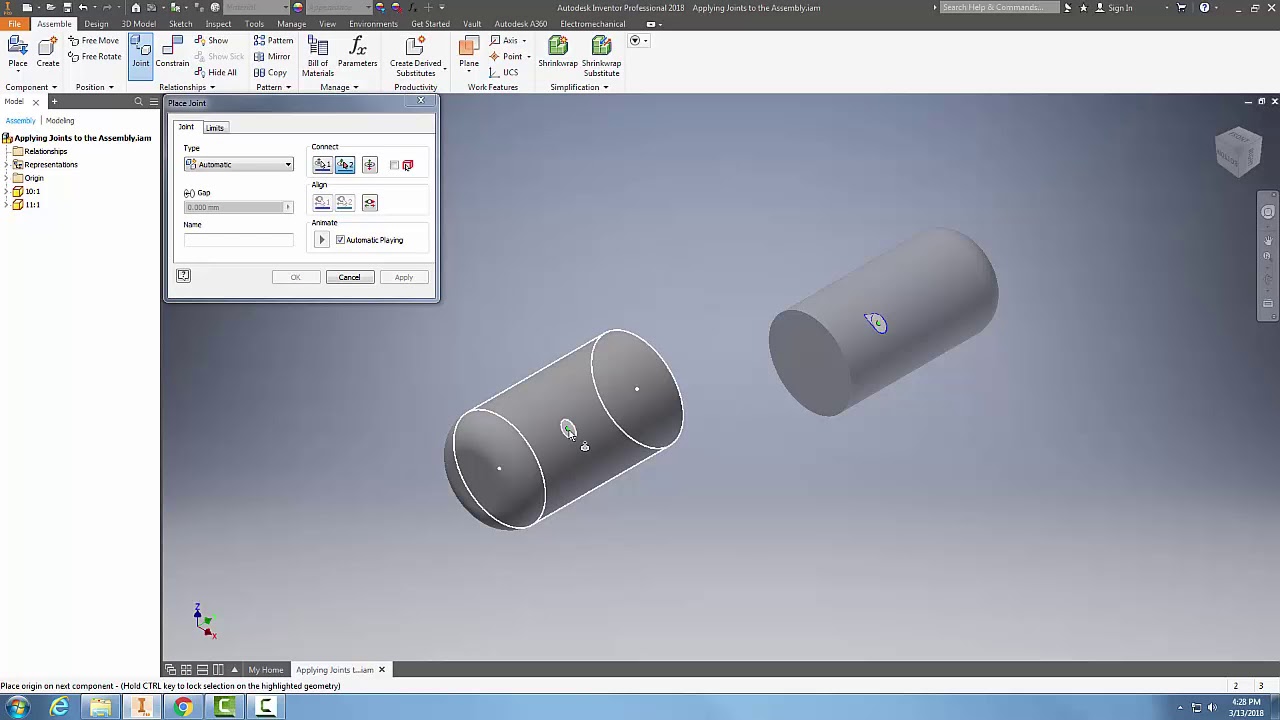The image size is (1280, 720).
Task: Toggle Automatic Playing checkbox
Action: point(340,240)
